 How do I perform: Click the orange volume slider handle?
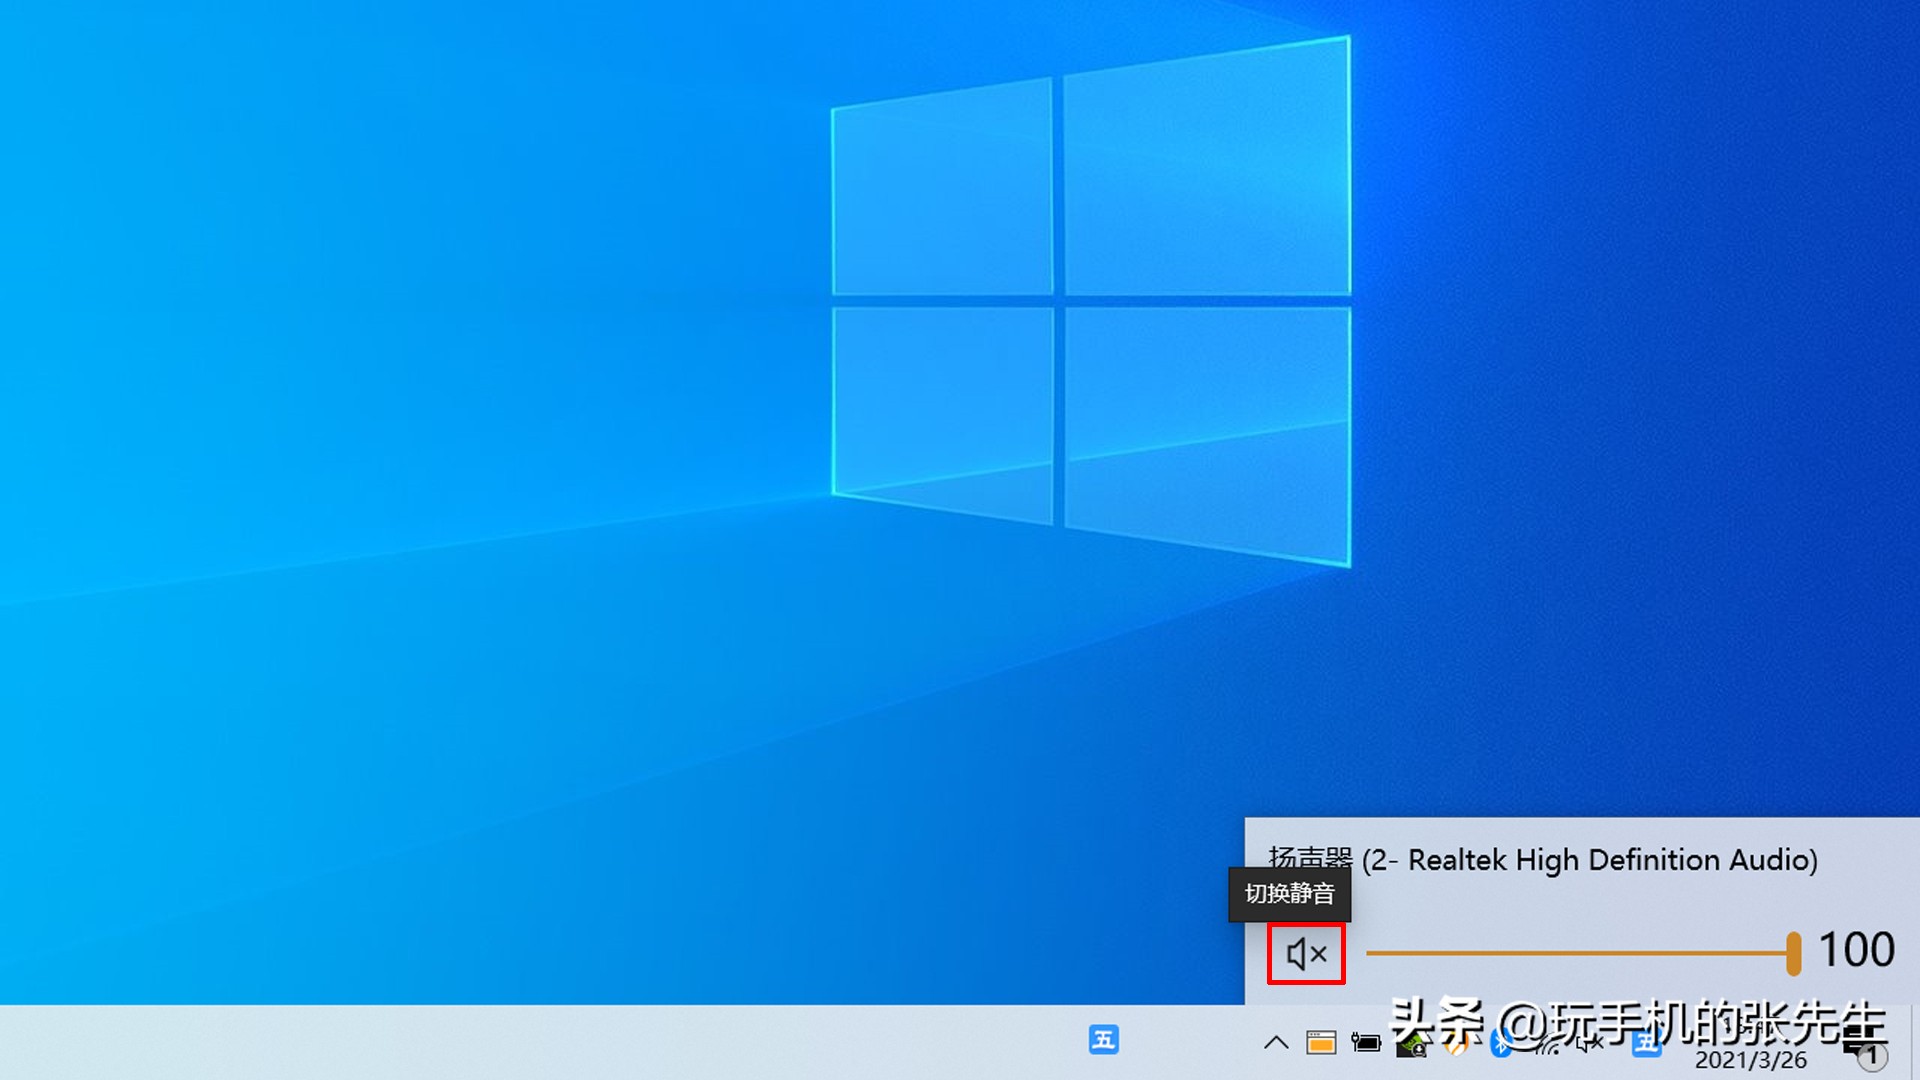click(x=1794, y=953)
